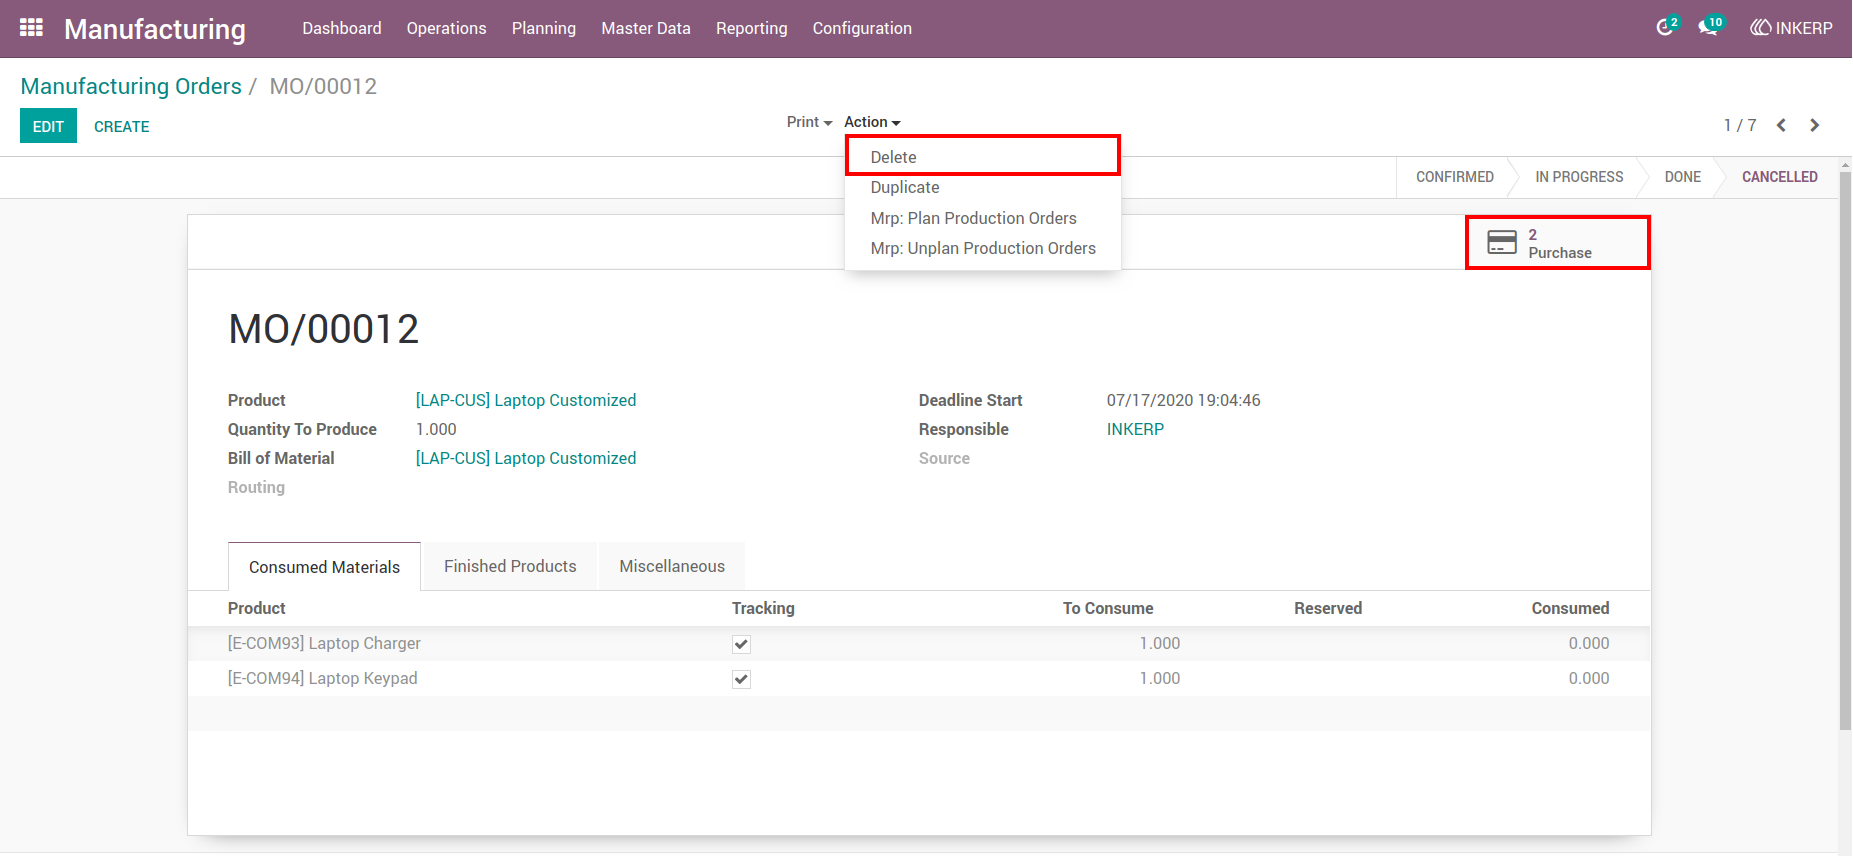Toggle tracking checkbox for Laptop Keypad
The height and width of the screenshot is (856, 1853).
coord(741,679)
